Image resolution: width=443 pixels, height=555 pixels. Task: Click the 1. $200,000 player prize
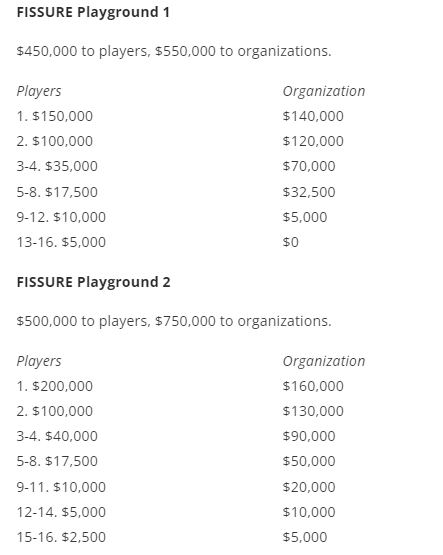55,386
